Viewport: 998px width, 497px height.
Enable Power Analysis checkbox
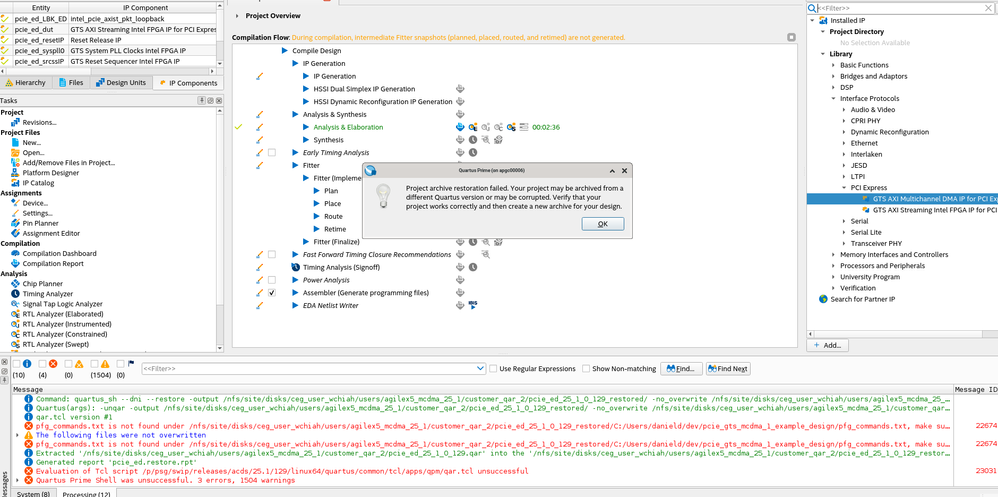272,280
